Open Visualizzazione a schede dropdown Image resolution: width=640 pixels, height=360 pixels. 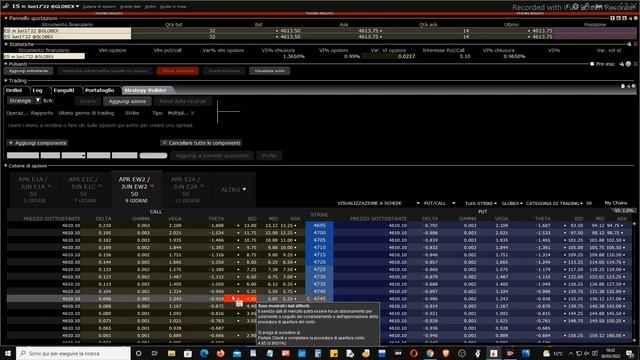378,203
